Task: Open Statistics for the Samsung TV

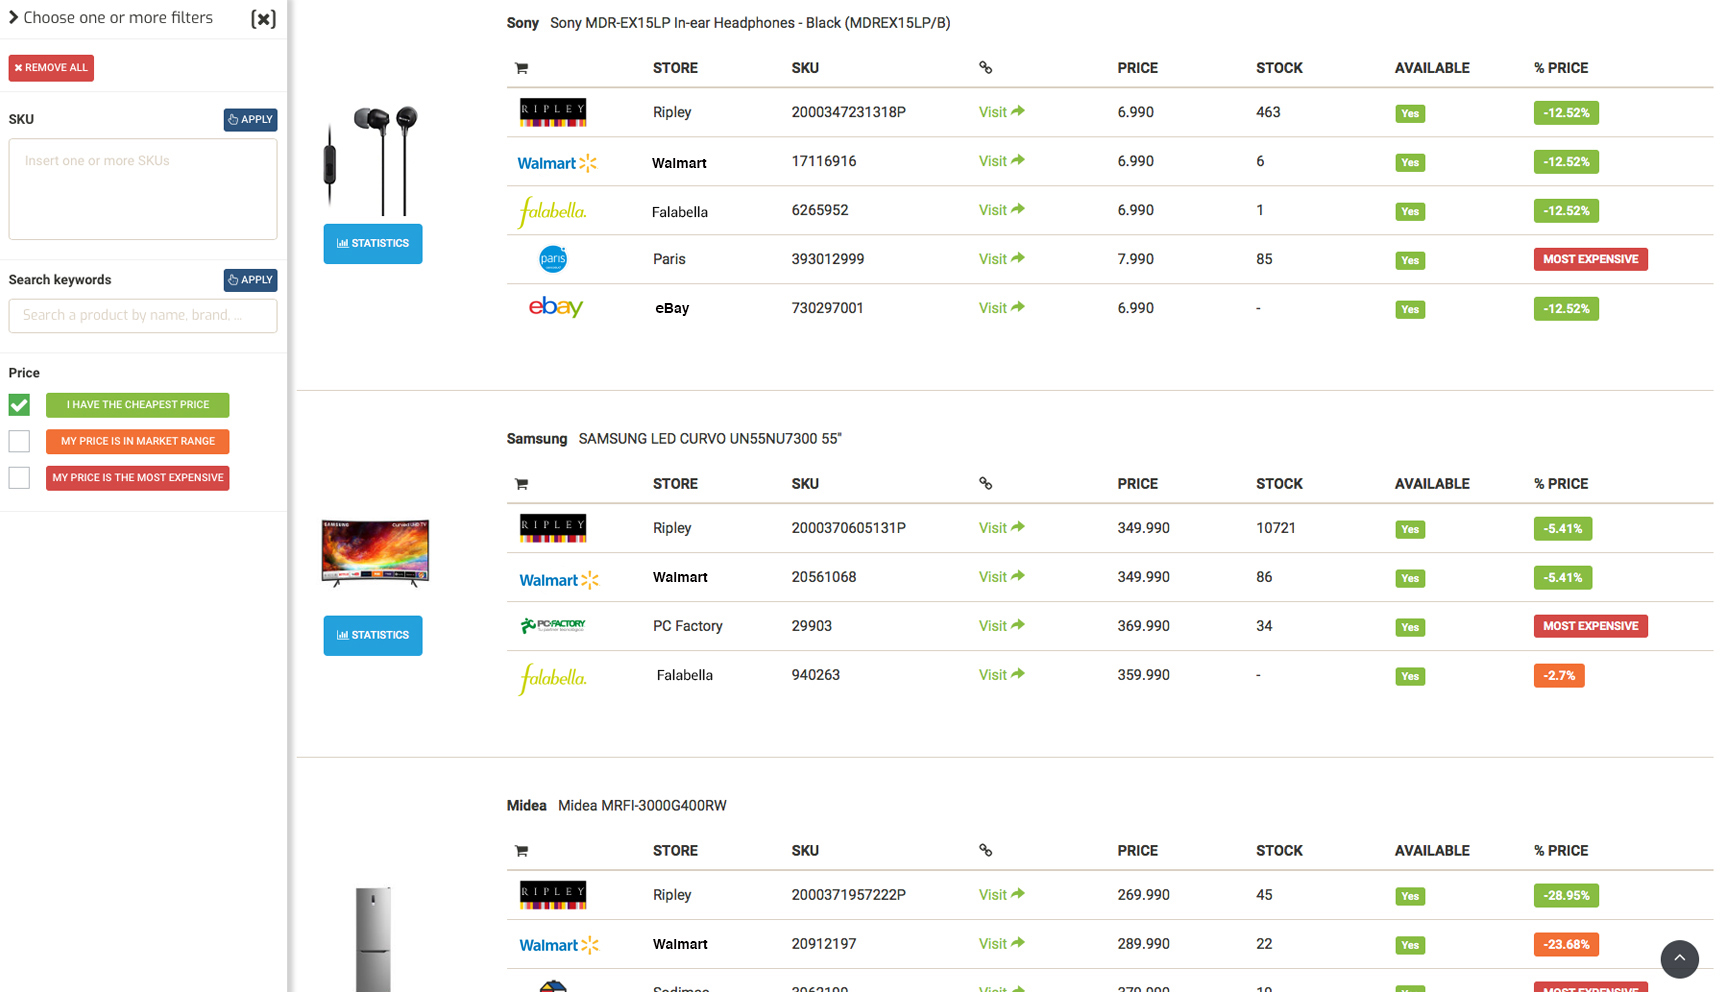Action: 373,636
